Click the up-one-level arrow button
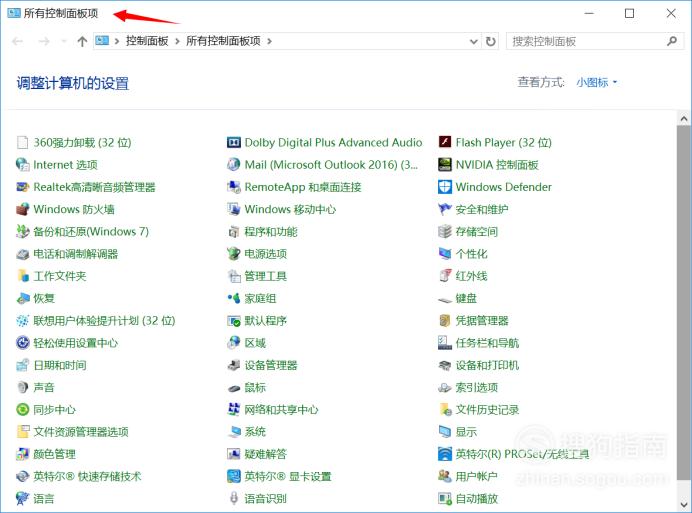This screenshot has width=692, height=513. [82, 41]
